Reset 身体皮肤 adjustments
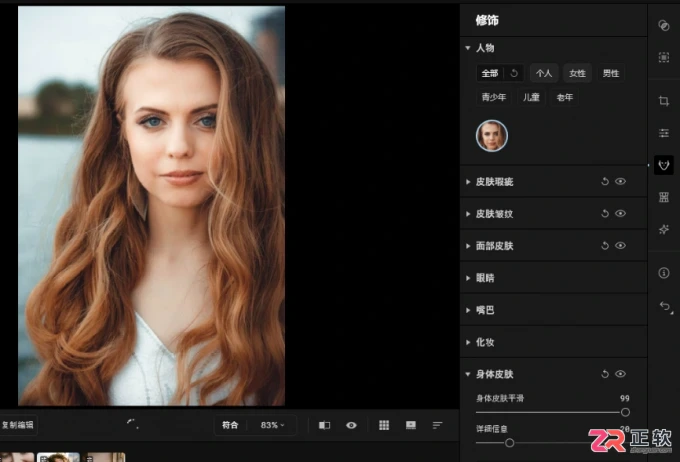This screenshot has height=462, width=680. pos(605,374)
